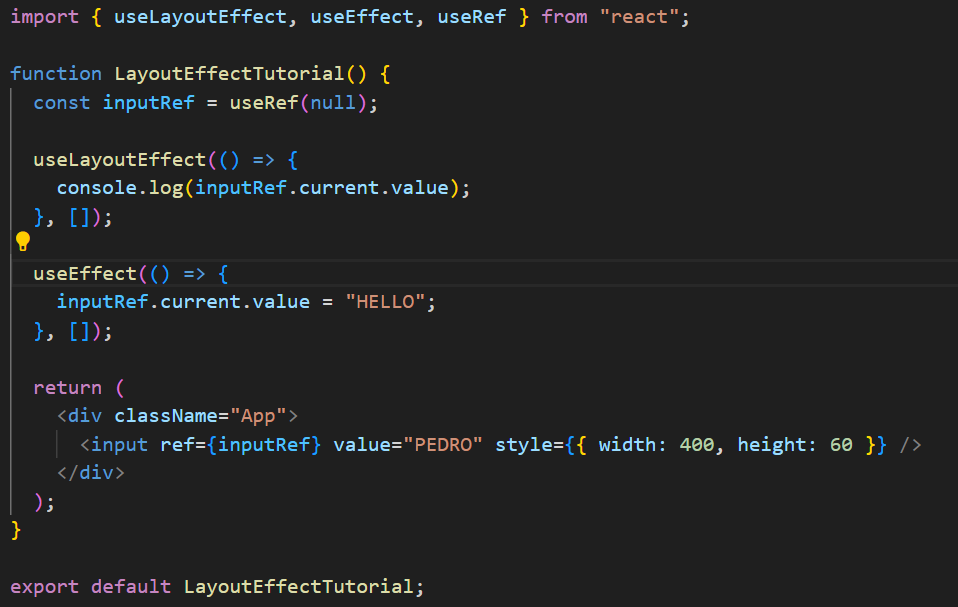Click the function name LayoutEffectTutorial in declaration
The image size is (958, 607).
(x=230, y=74)
